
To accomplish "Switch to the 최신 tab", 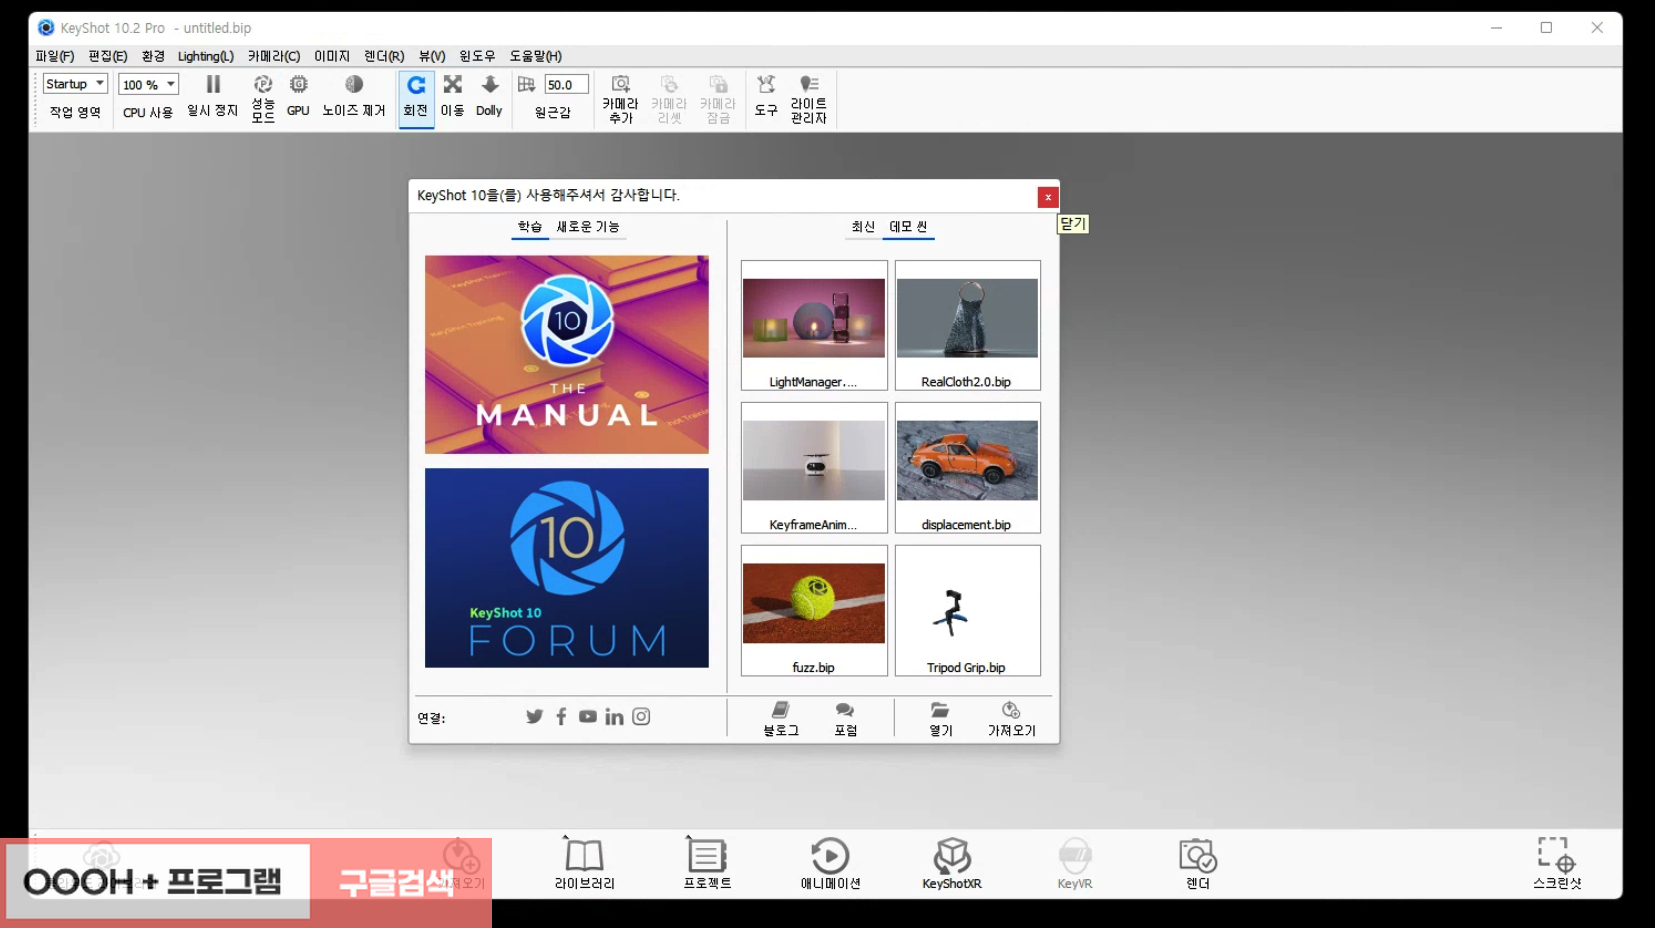I will click(x=863, y=227).
